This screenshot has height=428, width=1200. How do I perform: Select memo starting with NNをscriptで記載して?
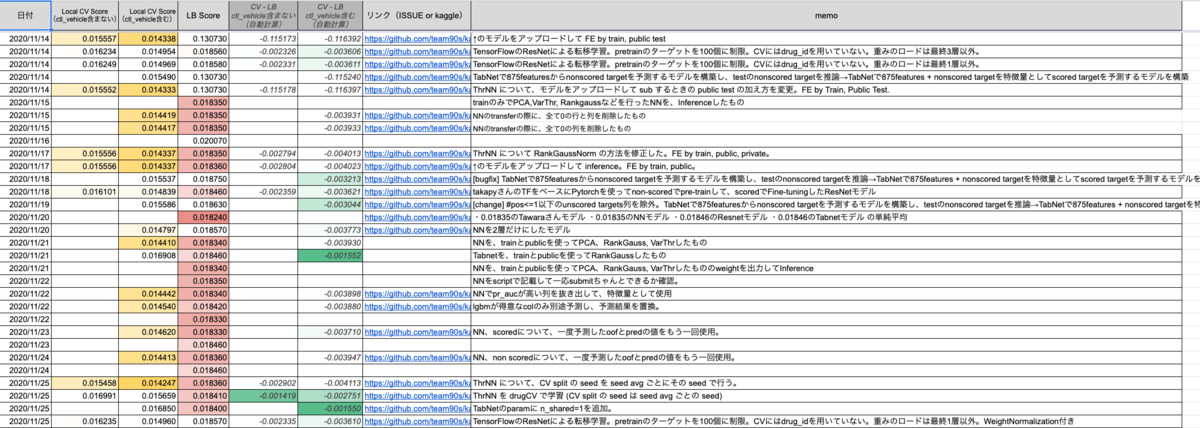tap(834, 280)
